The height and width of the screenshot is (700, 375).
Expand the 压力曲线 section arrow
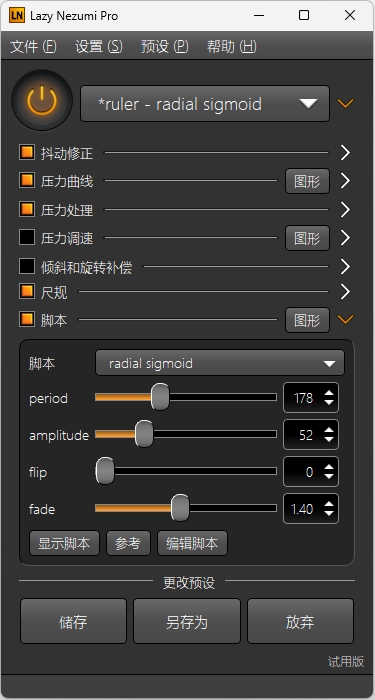tap(346, 181)
